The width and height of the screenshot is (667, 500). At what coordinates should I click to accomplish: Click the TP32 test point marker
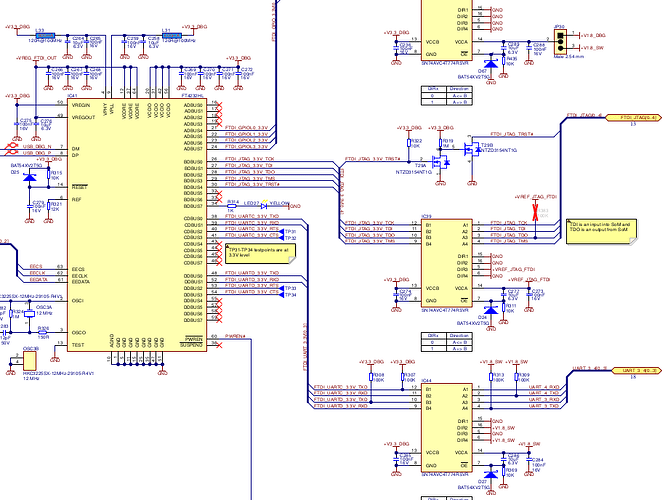(x=281, y=238)
